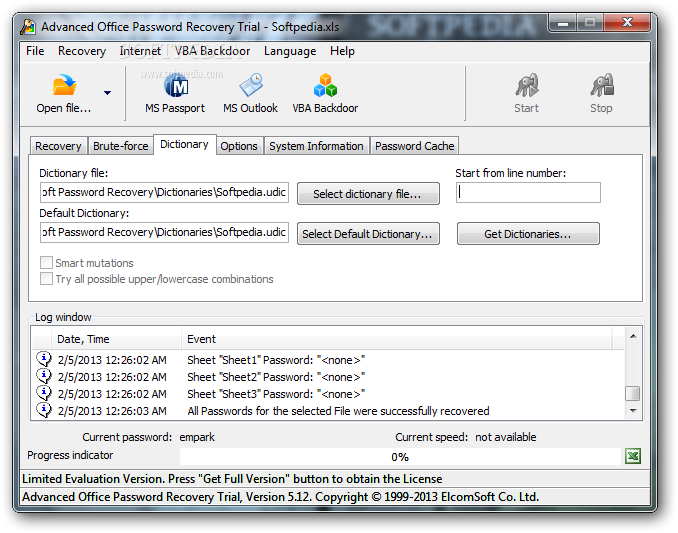
Task: Click info icon of Sheet3 log entry
Action: tap(44, 393)
